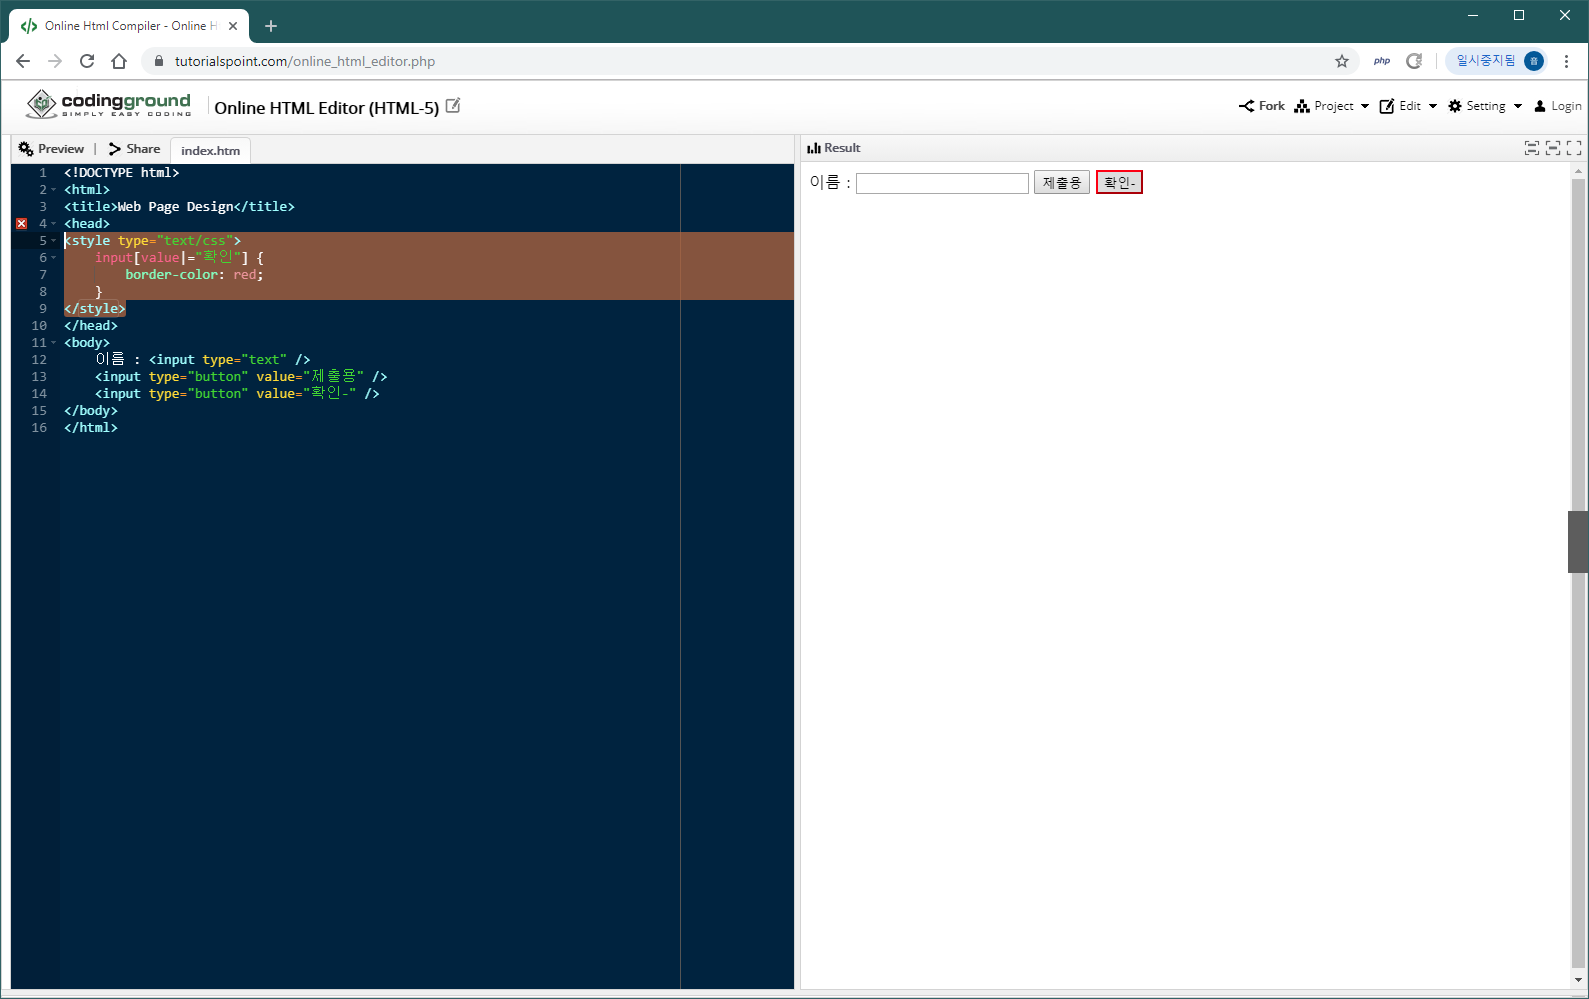Click the </html> closing tag line
This screenshot has height=999, width=1589.
91,428
